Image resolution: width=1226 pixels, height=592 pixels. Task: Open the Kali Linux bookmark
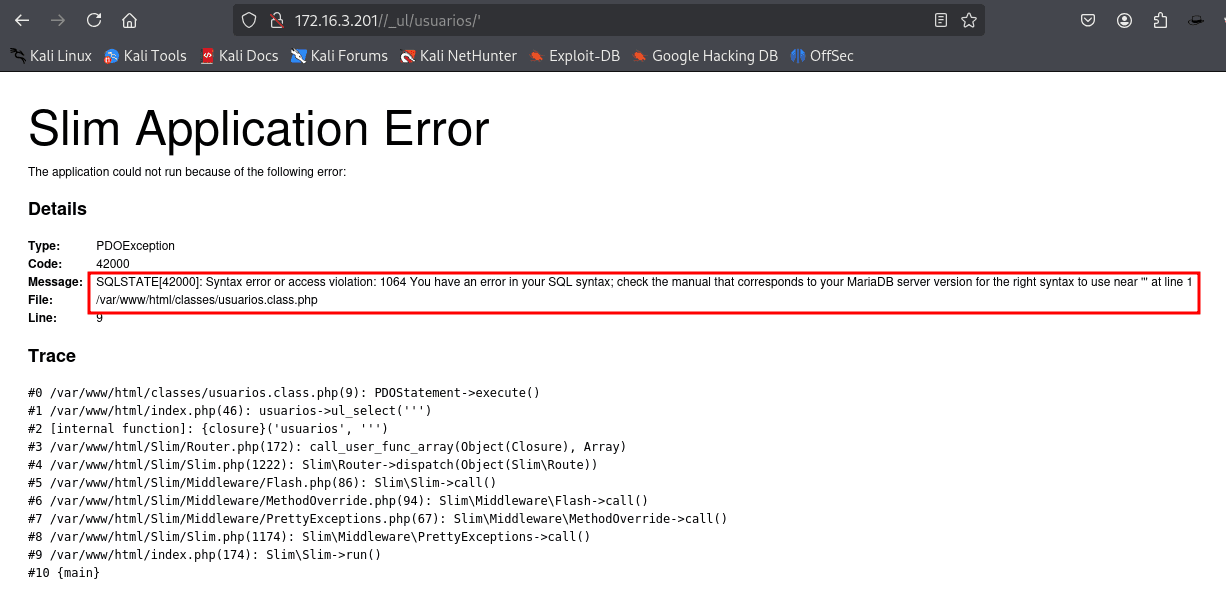[x=51, y=56]
